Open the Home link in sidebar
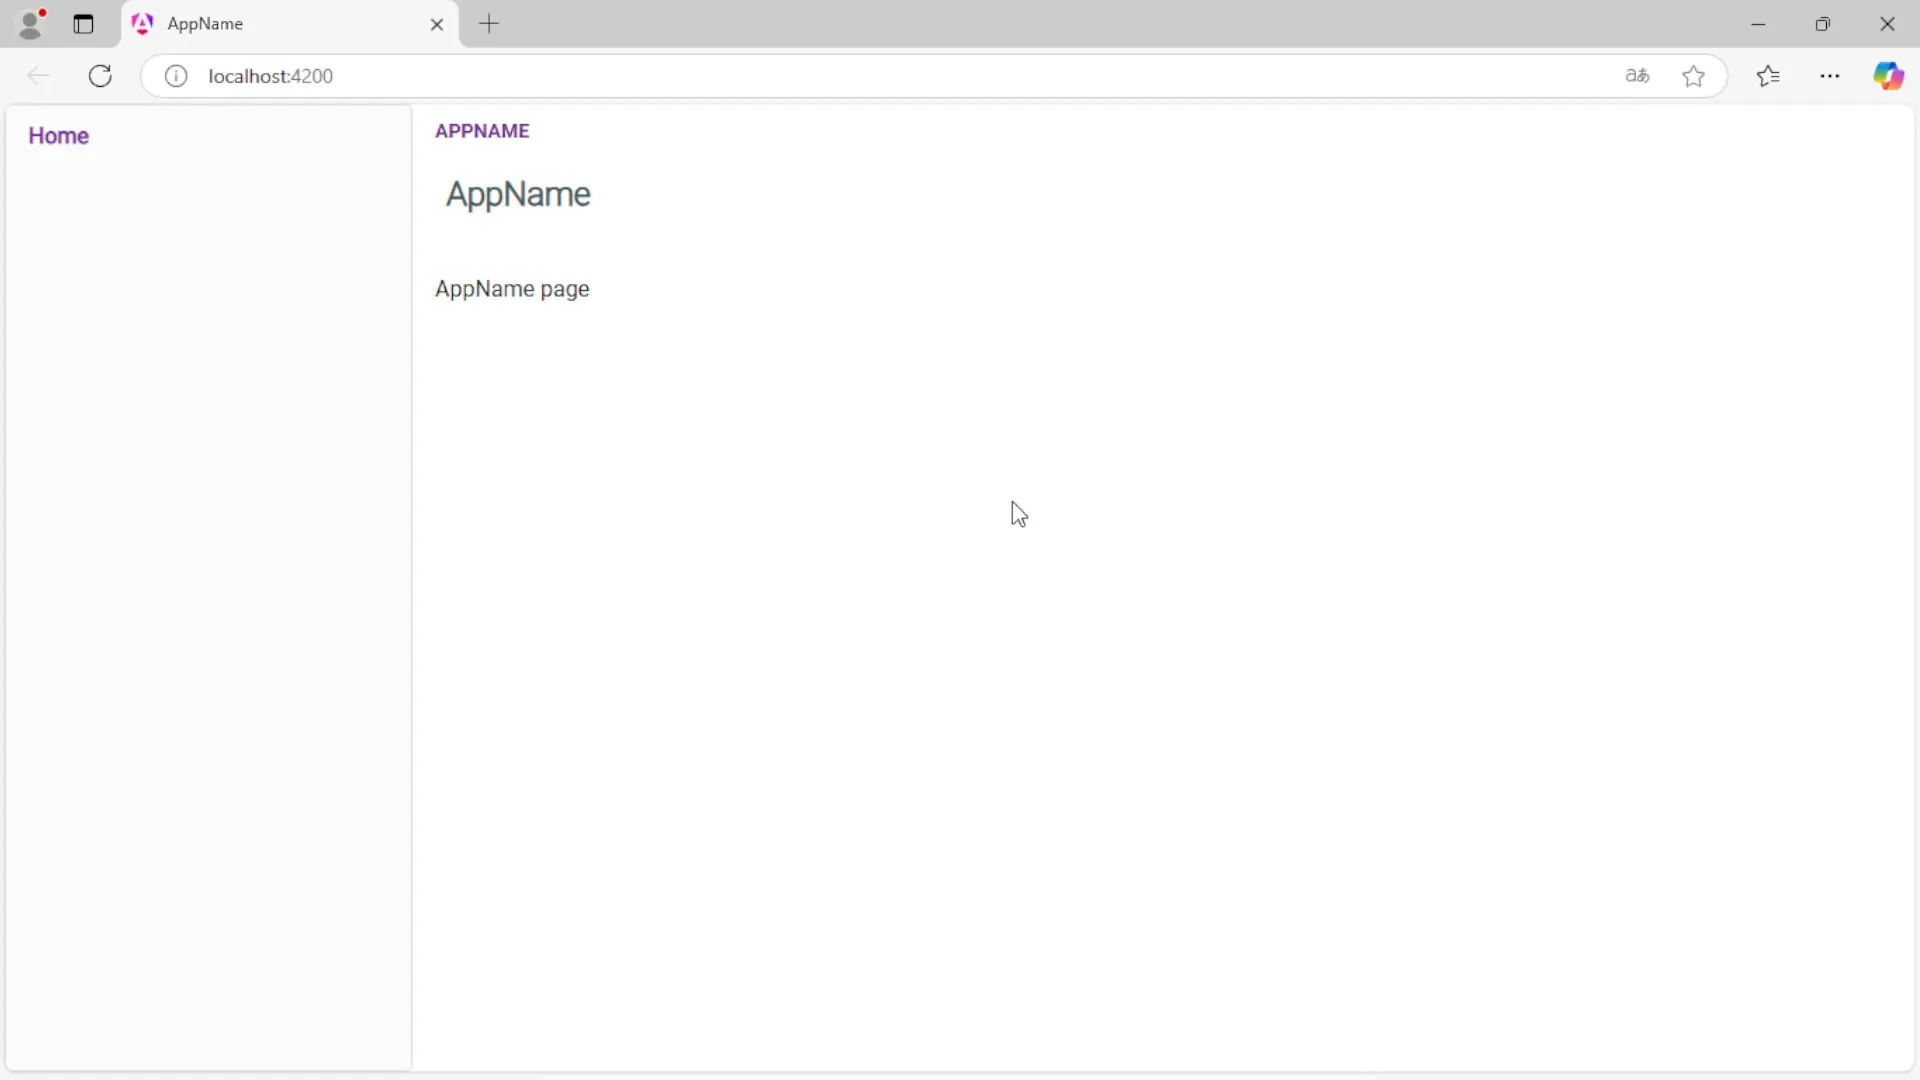 tap(58, 136)
